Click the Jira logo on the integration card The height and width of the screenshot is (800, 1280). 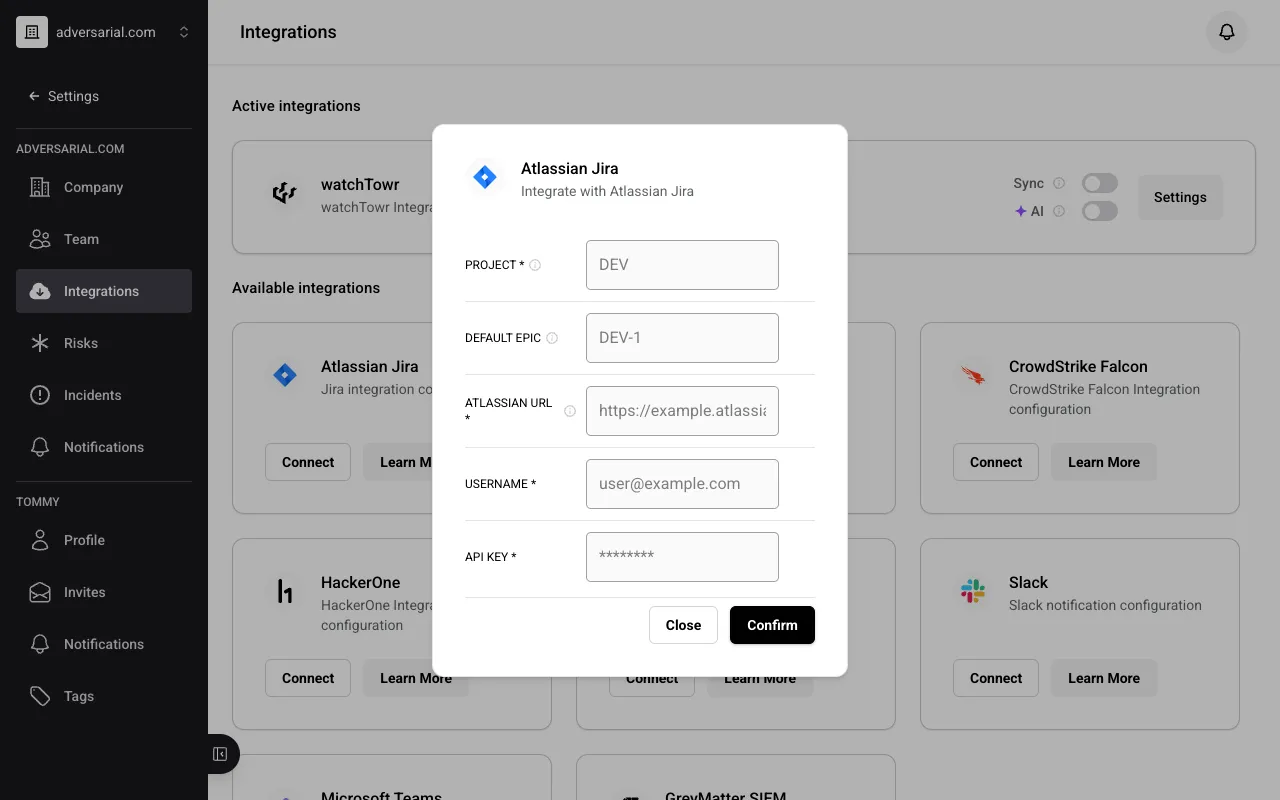(x=285, y=376)
